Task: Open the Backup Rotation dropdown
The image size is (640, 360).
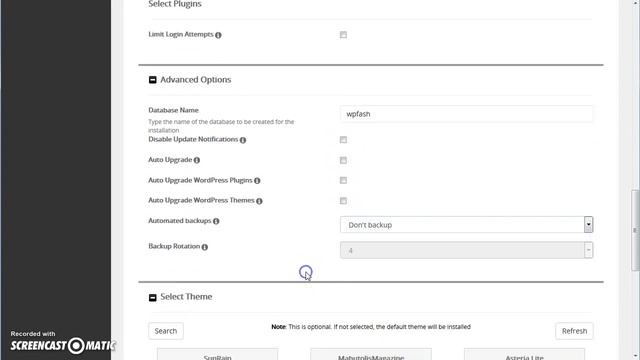Action: coord(467,250)
